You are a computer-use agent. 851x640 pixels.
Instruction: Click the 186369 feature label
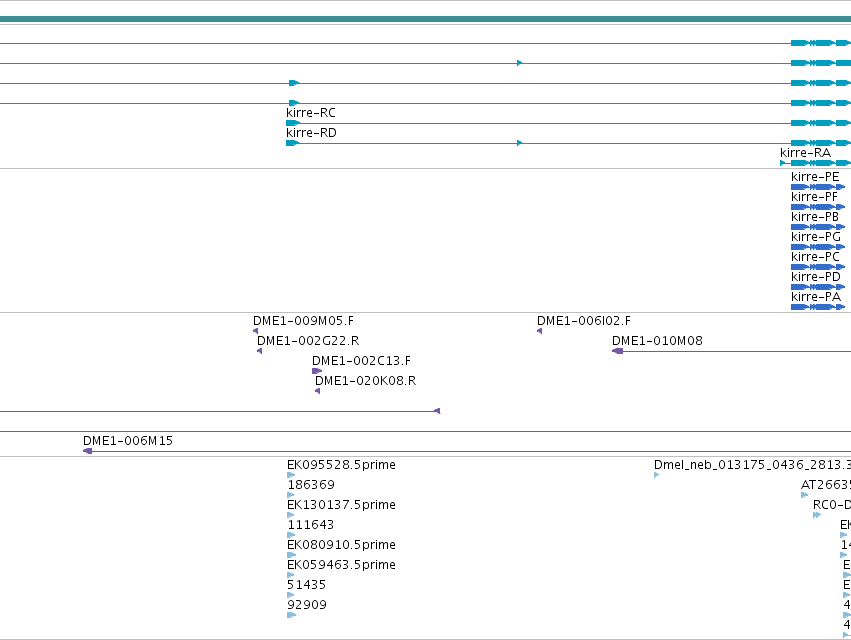click(311, 485)
